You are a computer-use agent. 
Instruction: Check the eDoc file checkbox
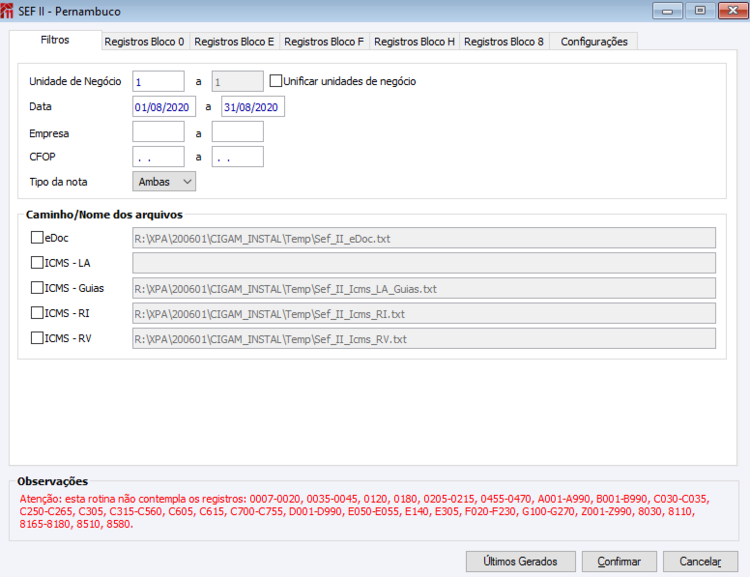(37, 238)
